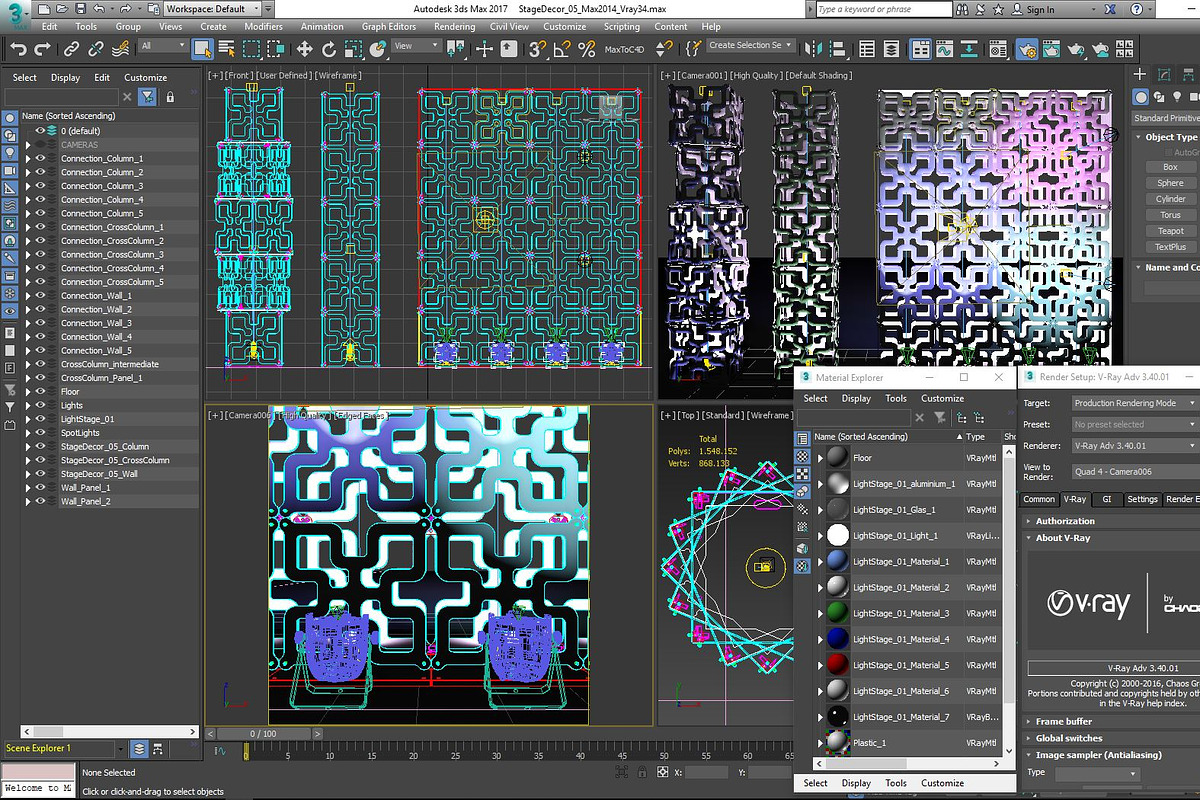This screenshot has height=800, width=1200.
Task: Click Sign In in the title bar
Action: click(1040, 9)
